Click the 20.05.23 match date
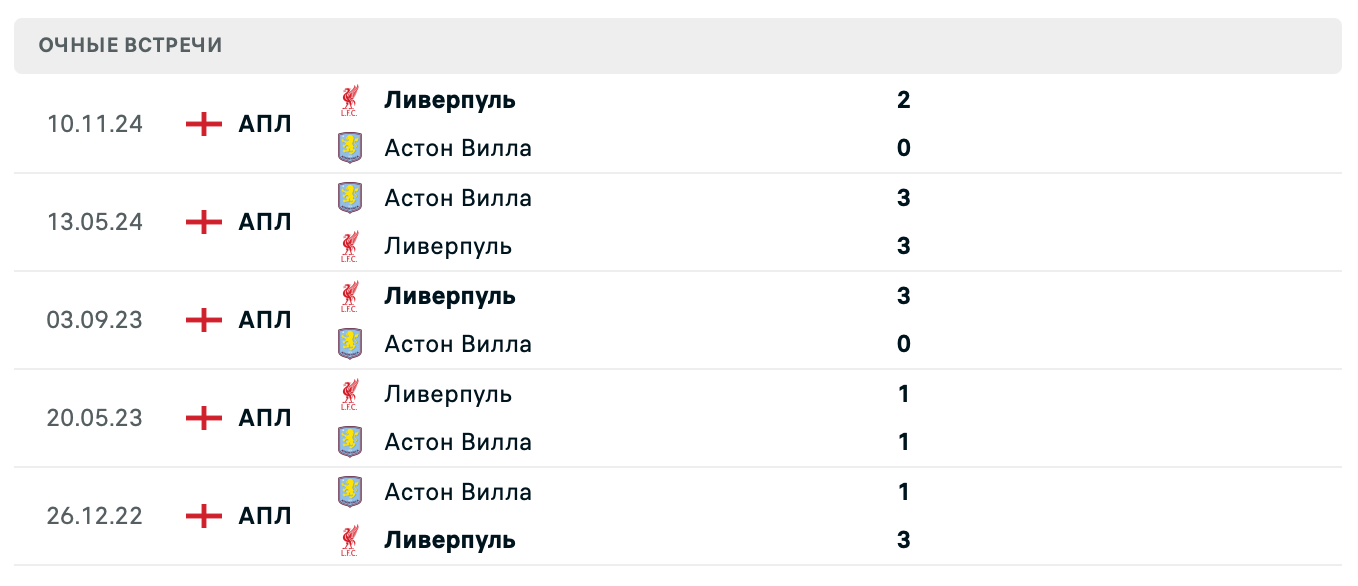 pyautogui.click(x=95, y=418)
